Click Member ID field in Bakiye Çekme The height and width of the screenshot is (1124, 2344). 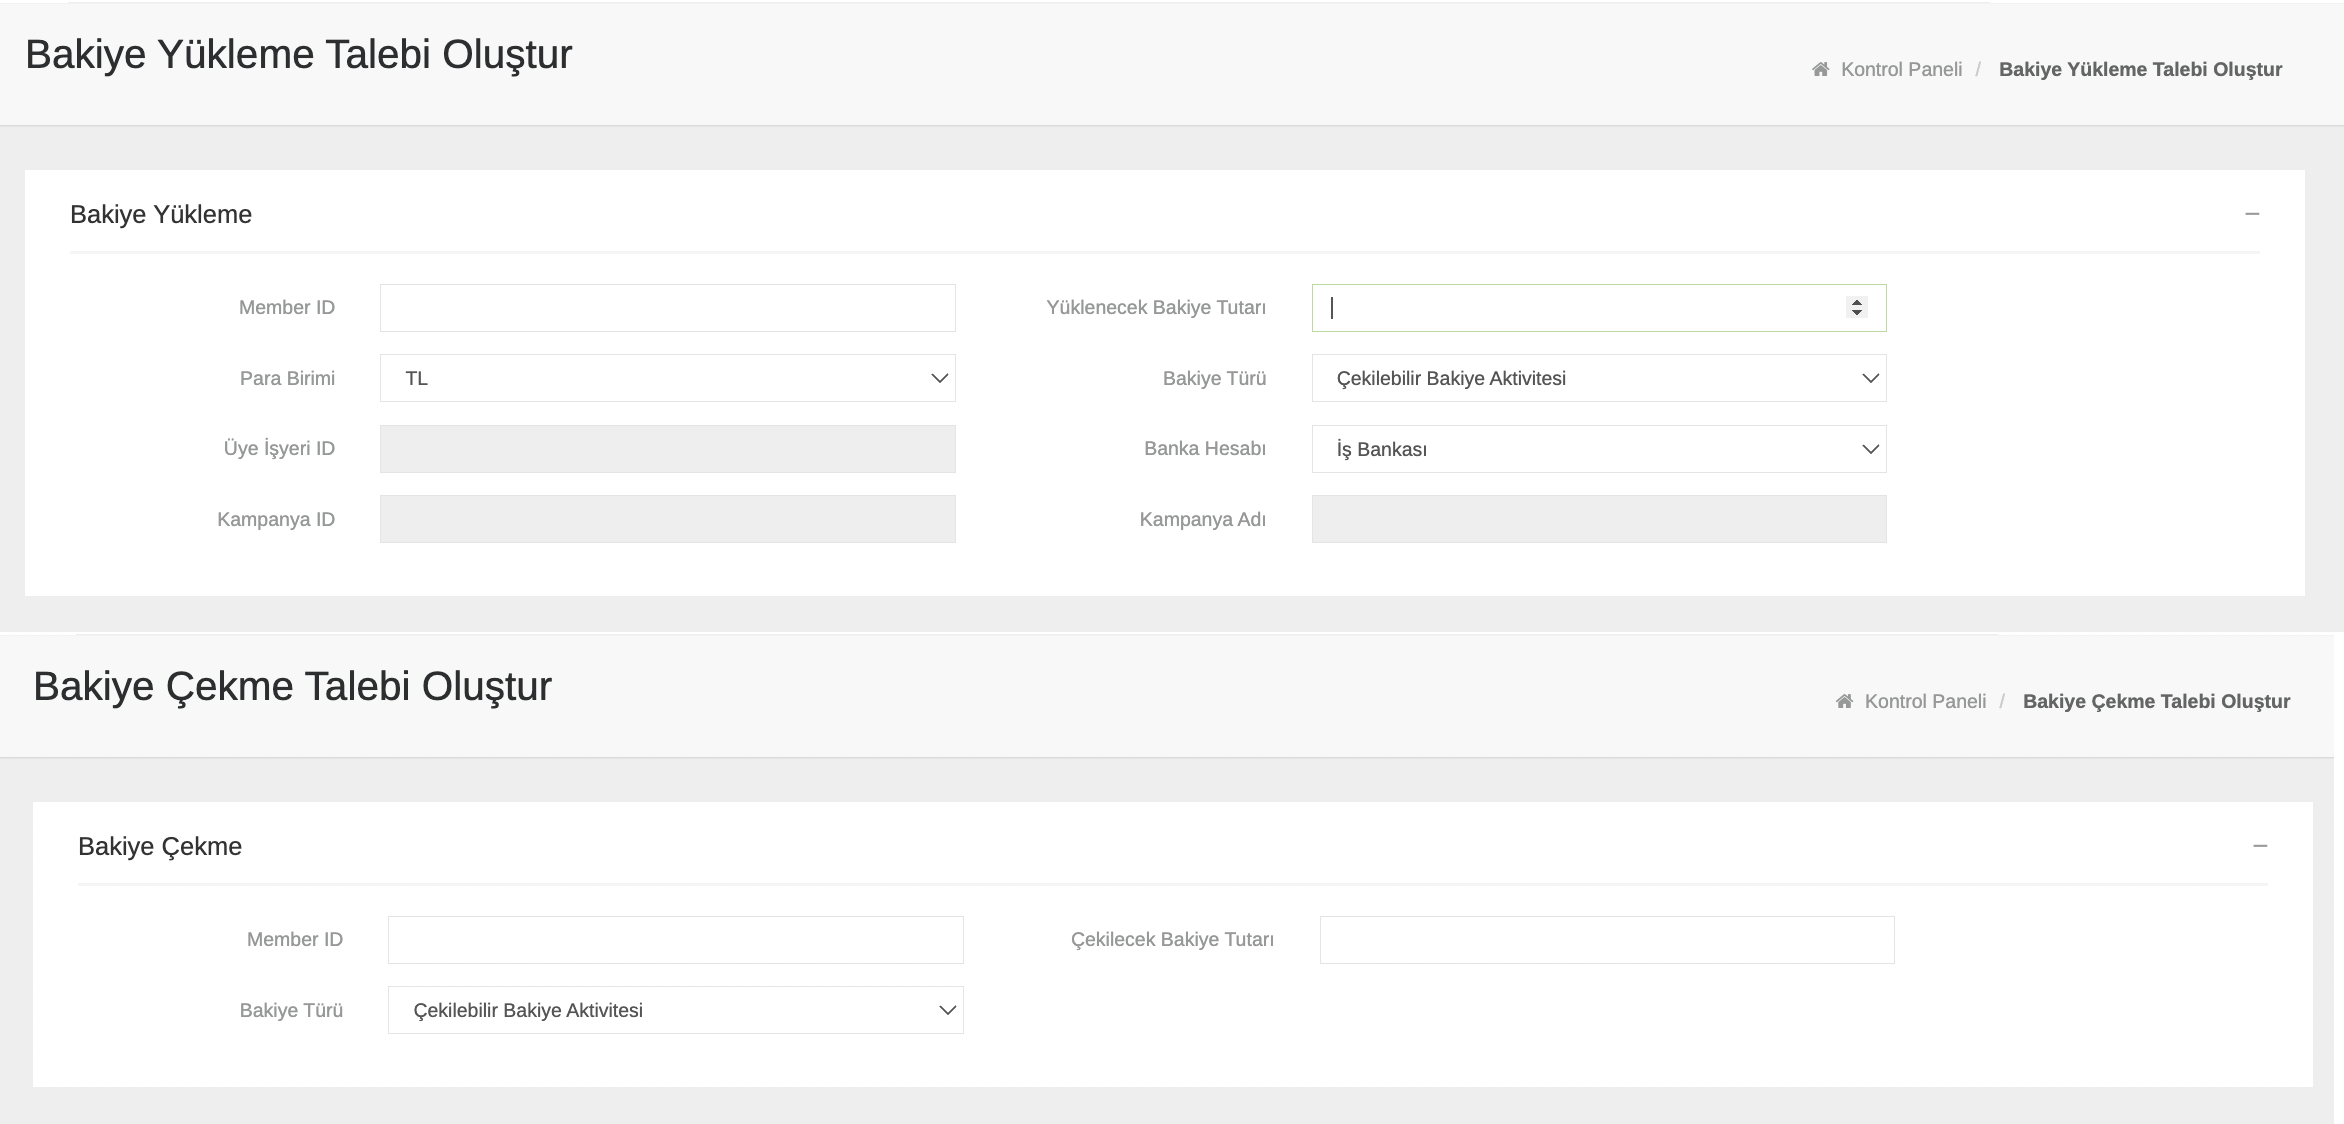click(675, 940)
